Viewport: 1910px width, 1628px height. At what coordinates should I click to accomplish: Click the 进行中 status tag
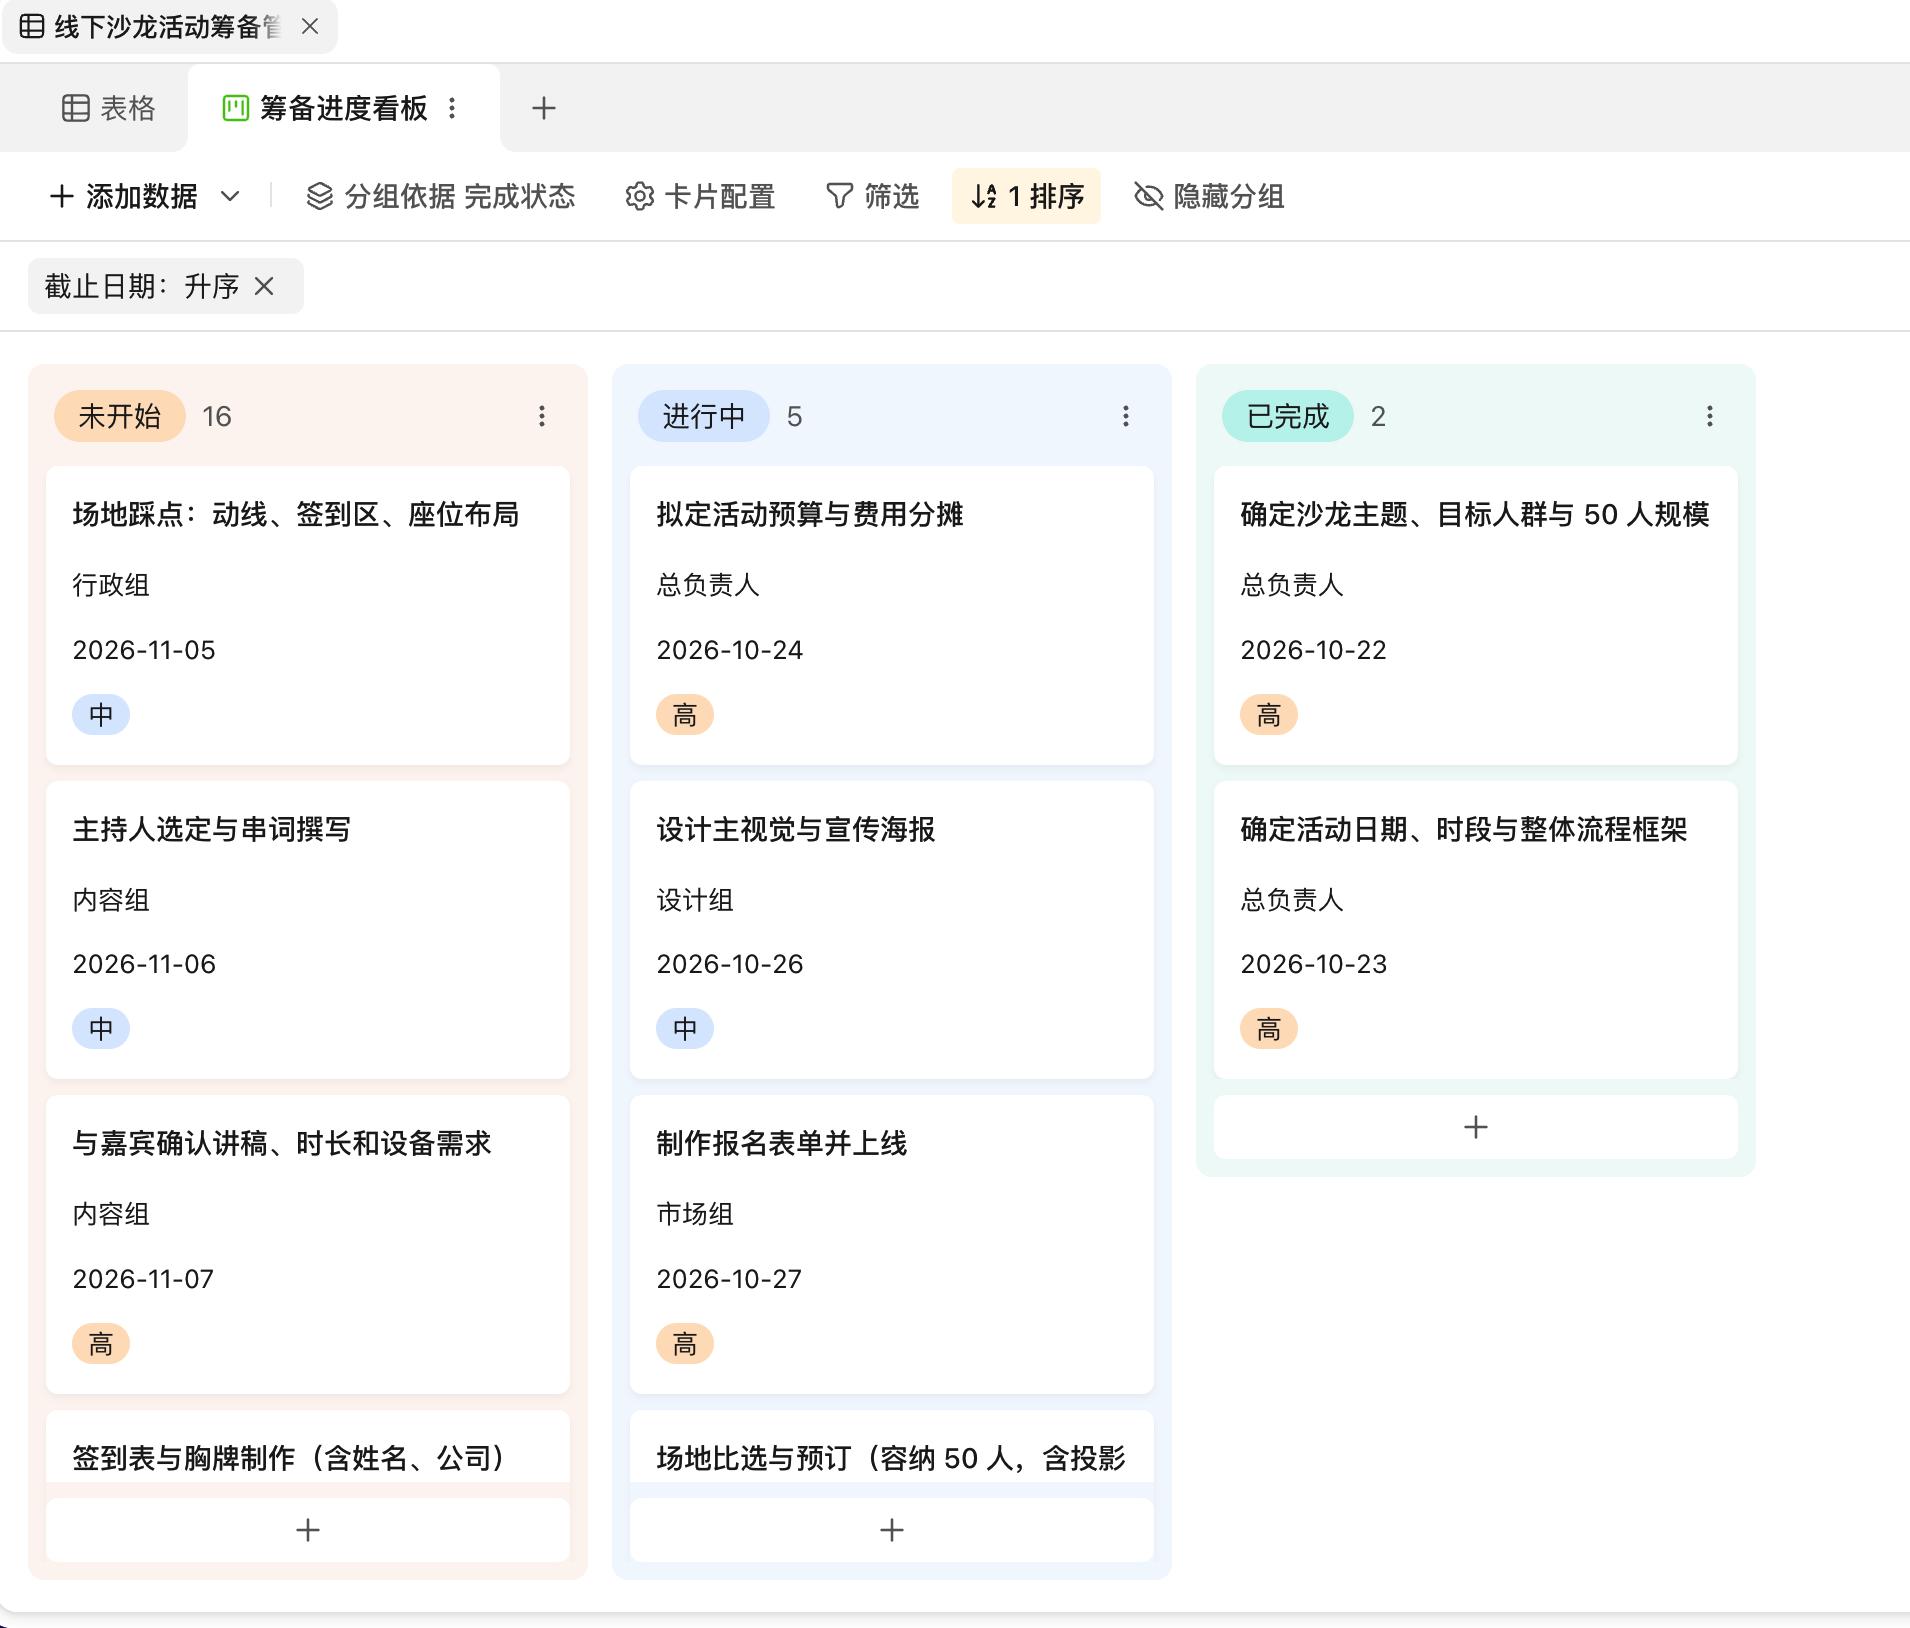pyautogui.click(x=704, y=416)
